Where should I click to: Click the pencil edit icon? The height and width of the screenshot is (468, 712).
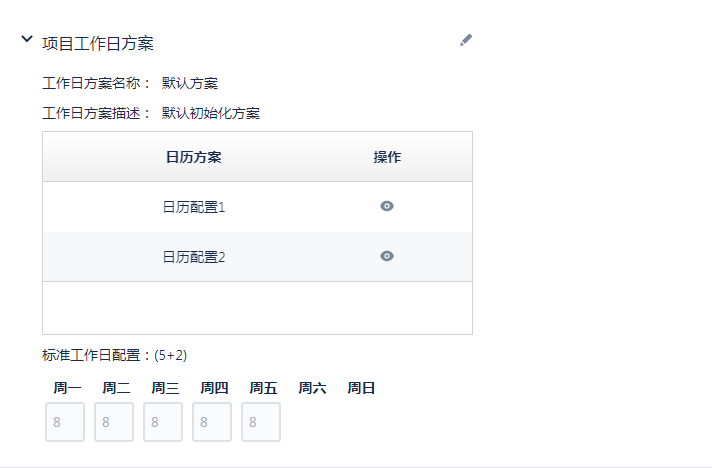[465, 40]
